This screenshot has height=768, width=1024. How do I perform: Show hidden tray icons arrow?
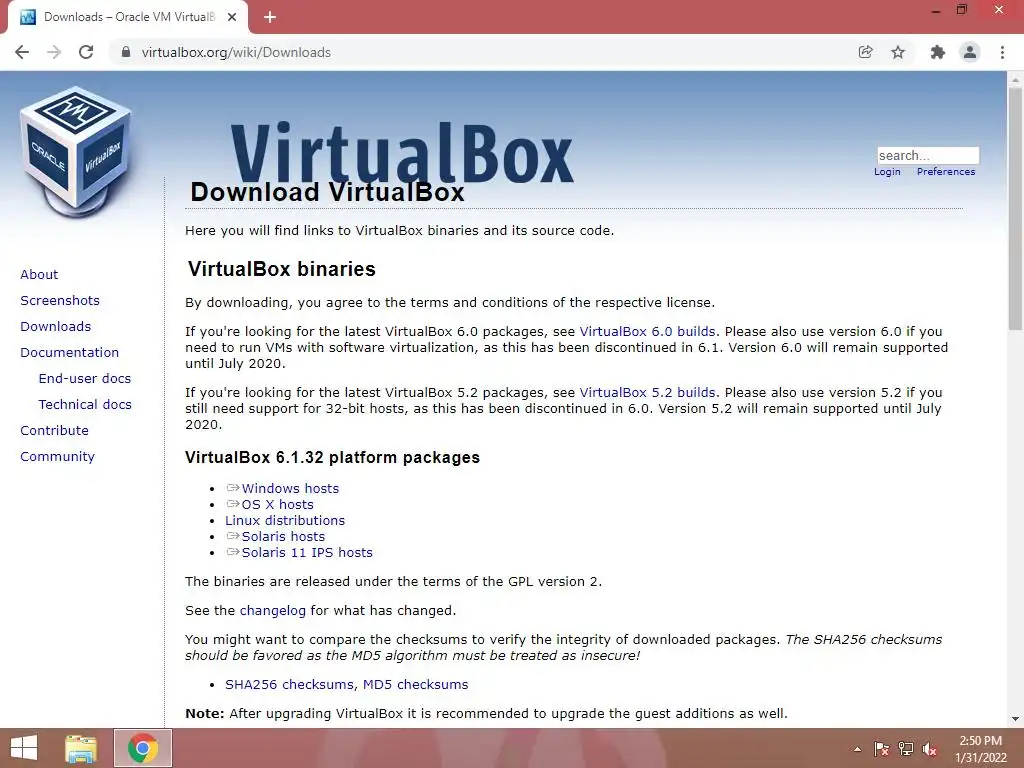coord(857,750)
